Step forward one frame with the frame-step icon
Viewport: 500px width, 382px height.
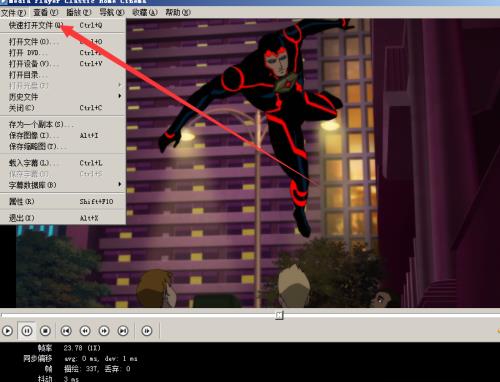click(147, 331)
